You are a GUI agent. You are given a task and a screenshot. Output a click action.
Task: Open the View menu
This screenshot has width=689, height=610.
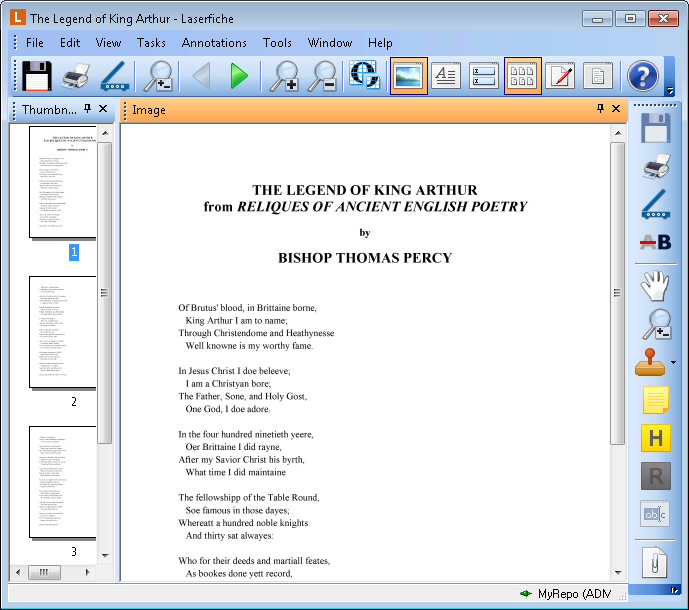tap(108, 43)
